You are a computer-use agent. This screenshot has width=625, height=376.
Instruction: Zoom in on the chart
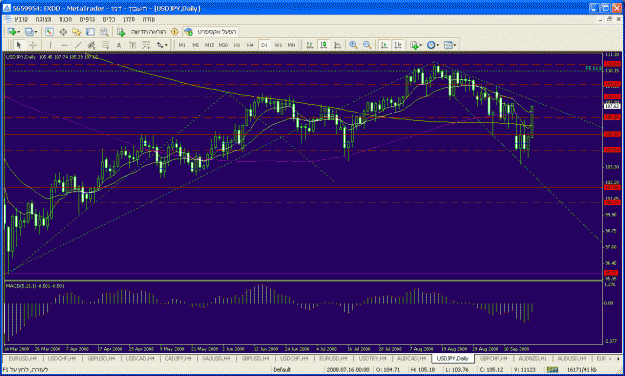coord(353,45)
